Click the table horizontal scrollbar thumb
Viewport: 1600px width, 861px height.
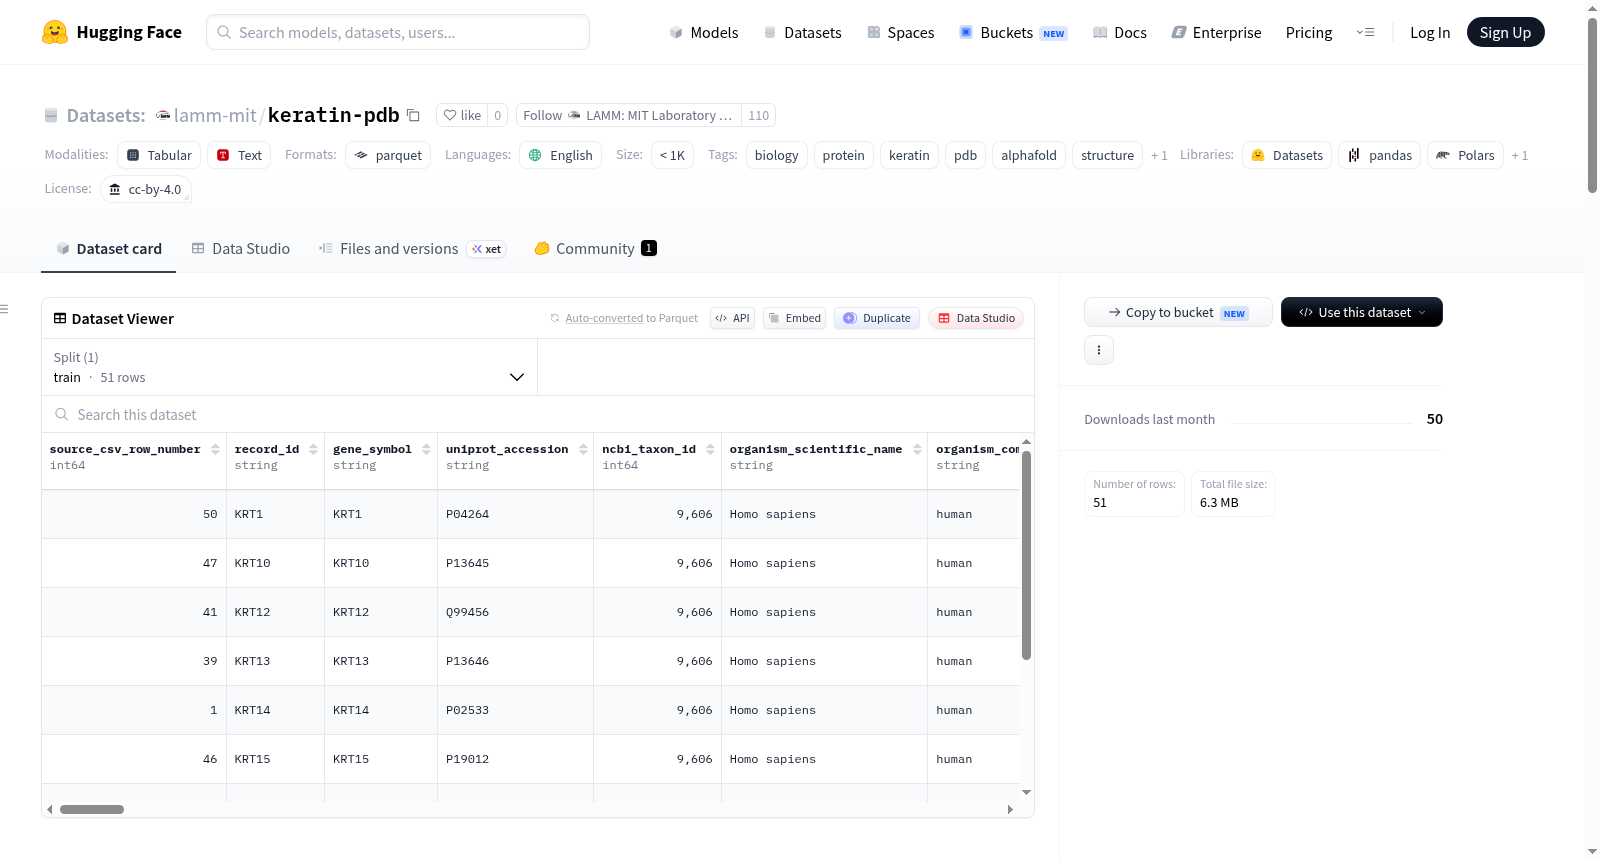[92, 810]
